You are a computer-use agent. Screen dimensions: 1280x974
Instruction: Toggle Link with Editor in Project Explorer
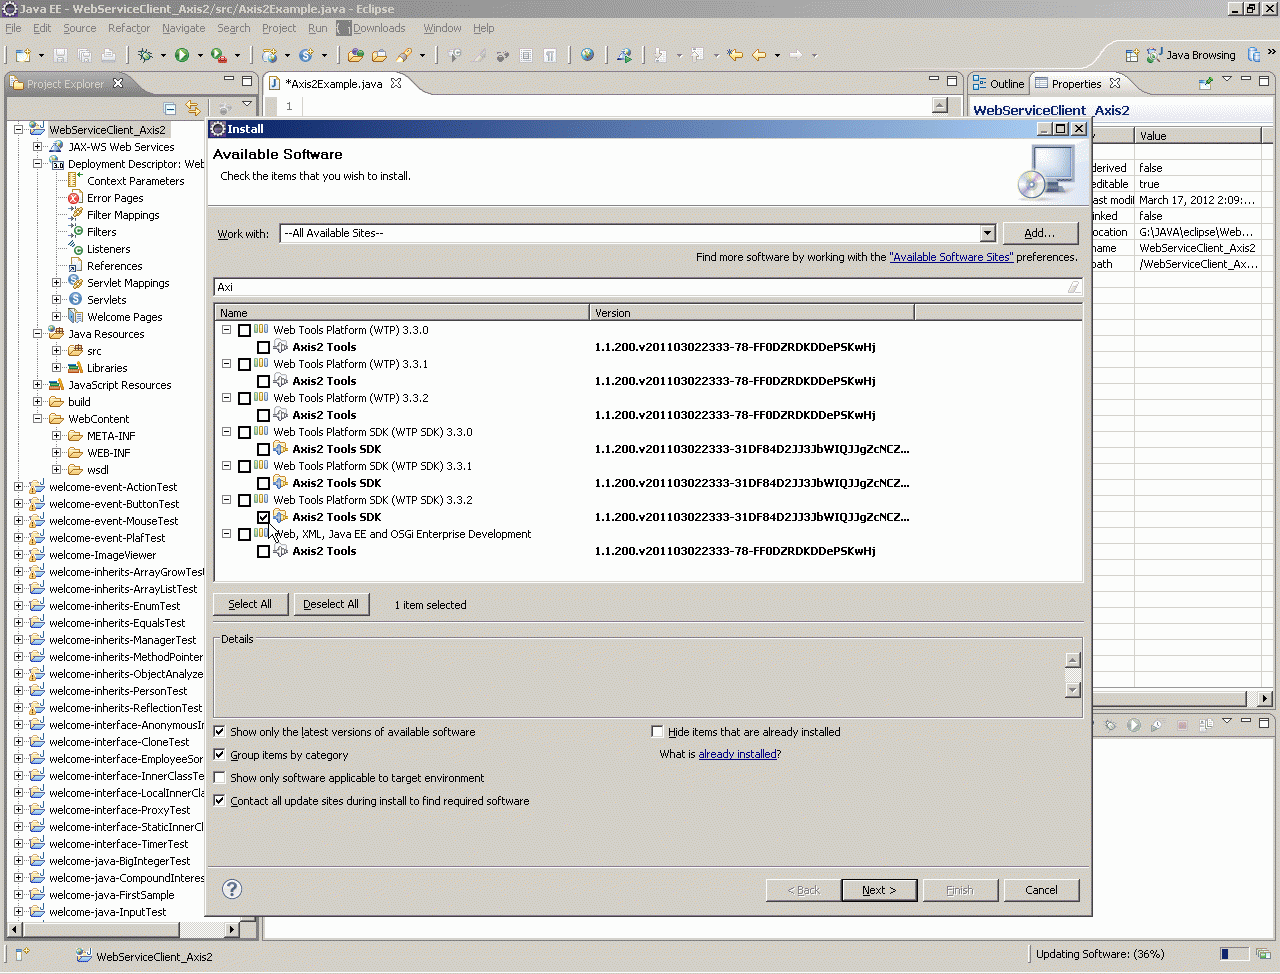click(x=193, y=108)
